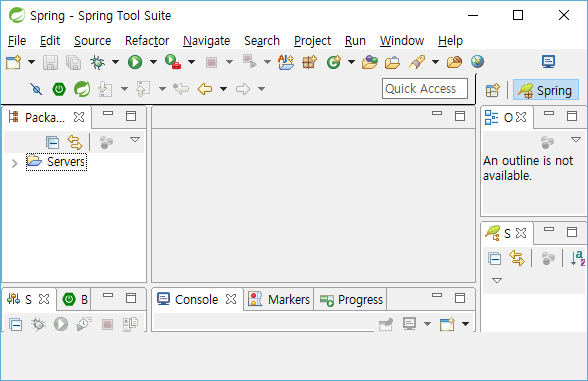Image resolution: width=588 pixels, height=381 pixels.
Task: Open the Refactor menu
Action: (147, 40)
